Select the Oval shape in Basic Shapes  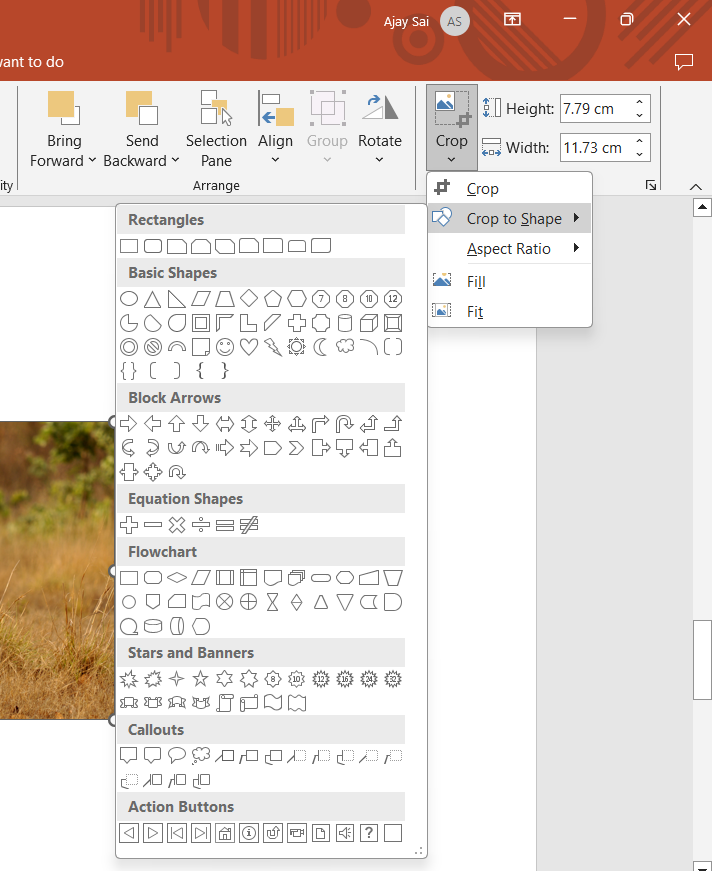click(x=129, y=298)
